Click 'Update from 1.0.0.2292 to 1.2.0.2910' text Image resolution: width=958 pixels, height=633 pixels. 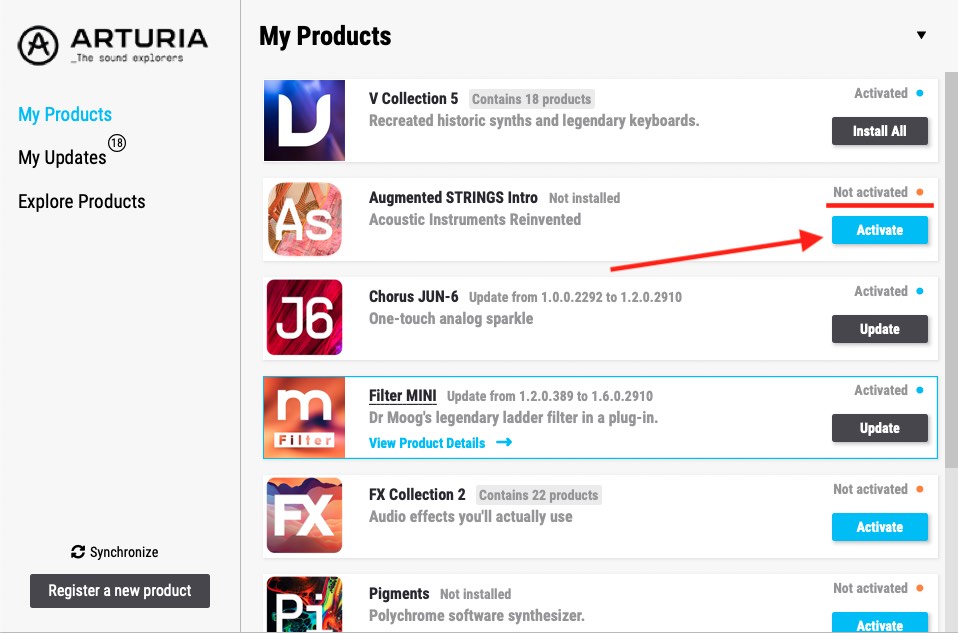[x=575, y=297]
